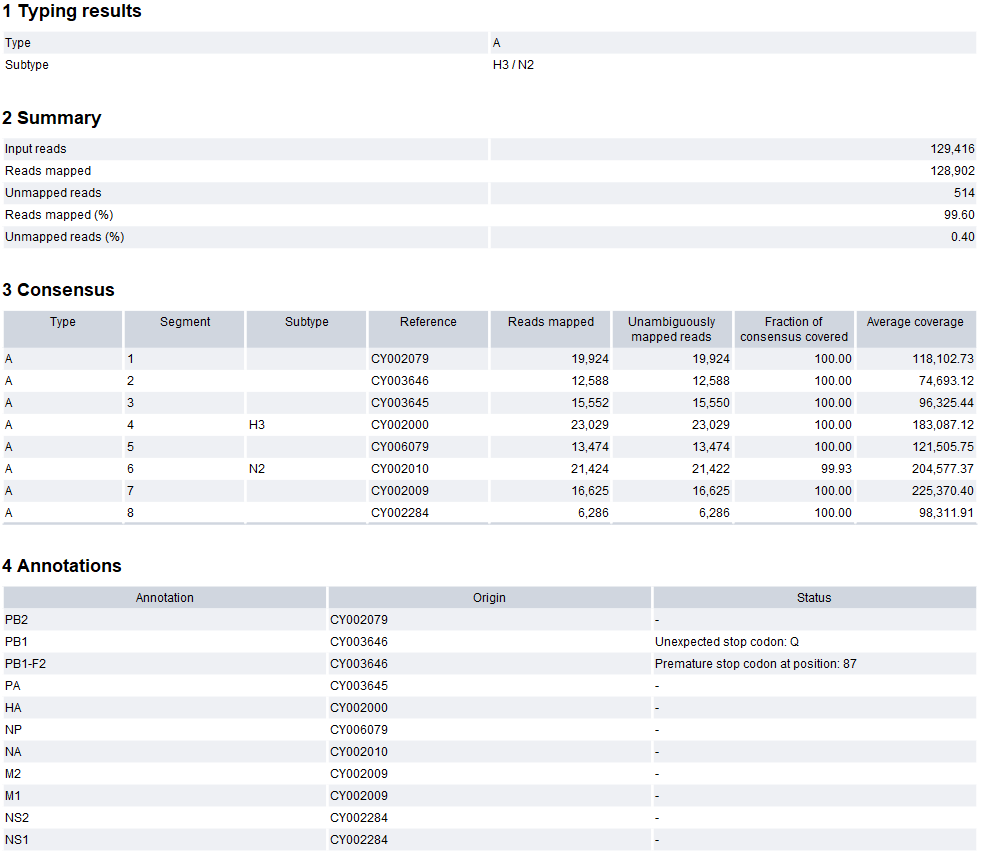The image size is (982, 856).
Task: Select the average coverage value 118,102.73
Action: tap(943, 359)
